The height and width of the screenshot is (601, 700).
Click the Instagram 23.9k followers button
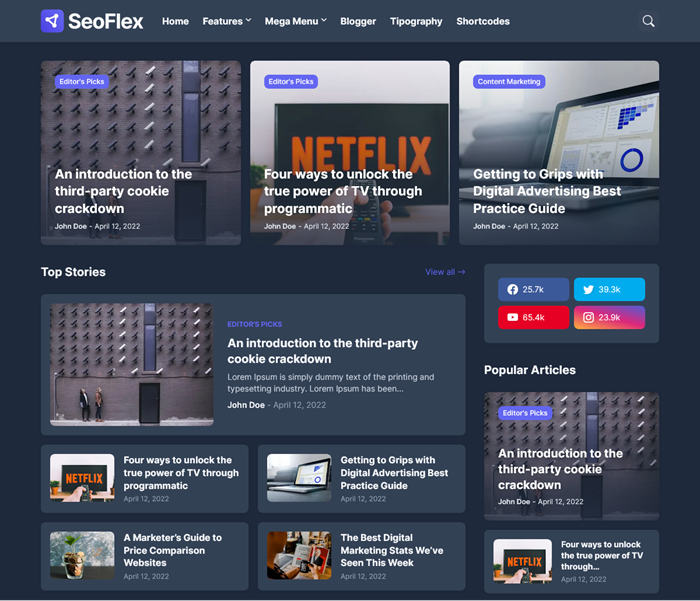[609, 317]
